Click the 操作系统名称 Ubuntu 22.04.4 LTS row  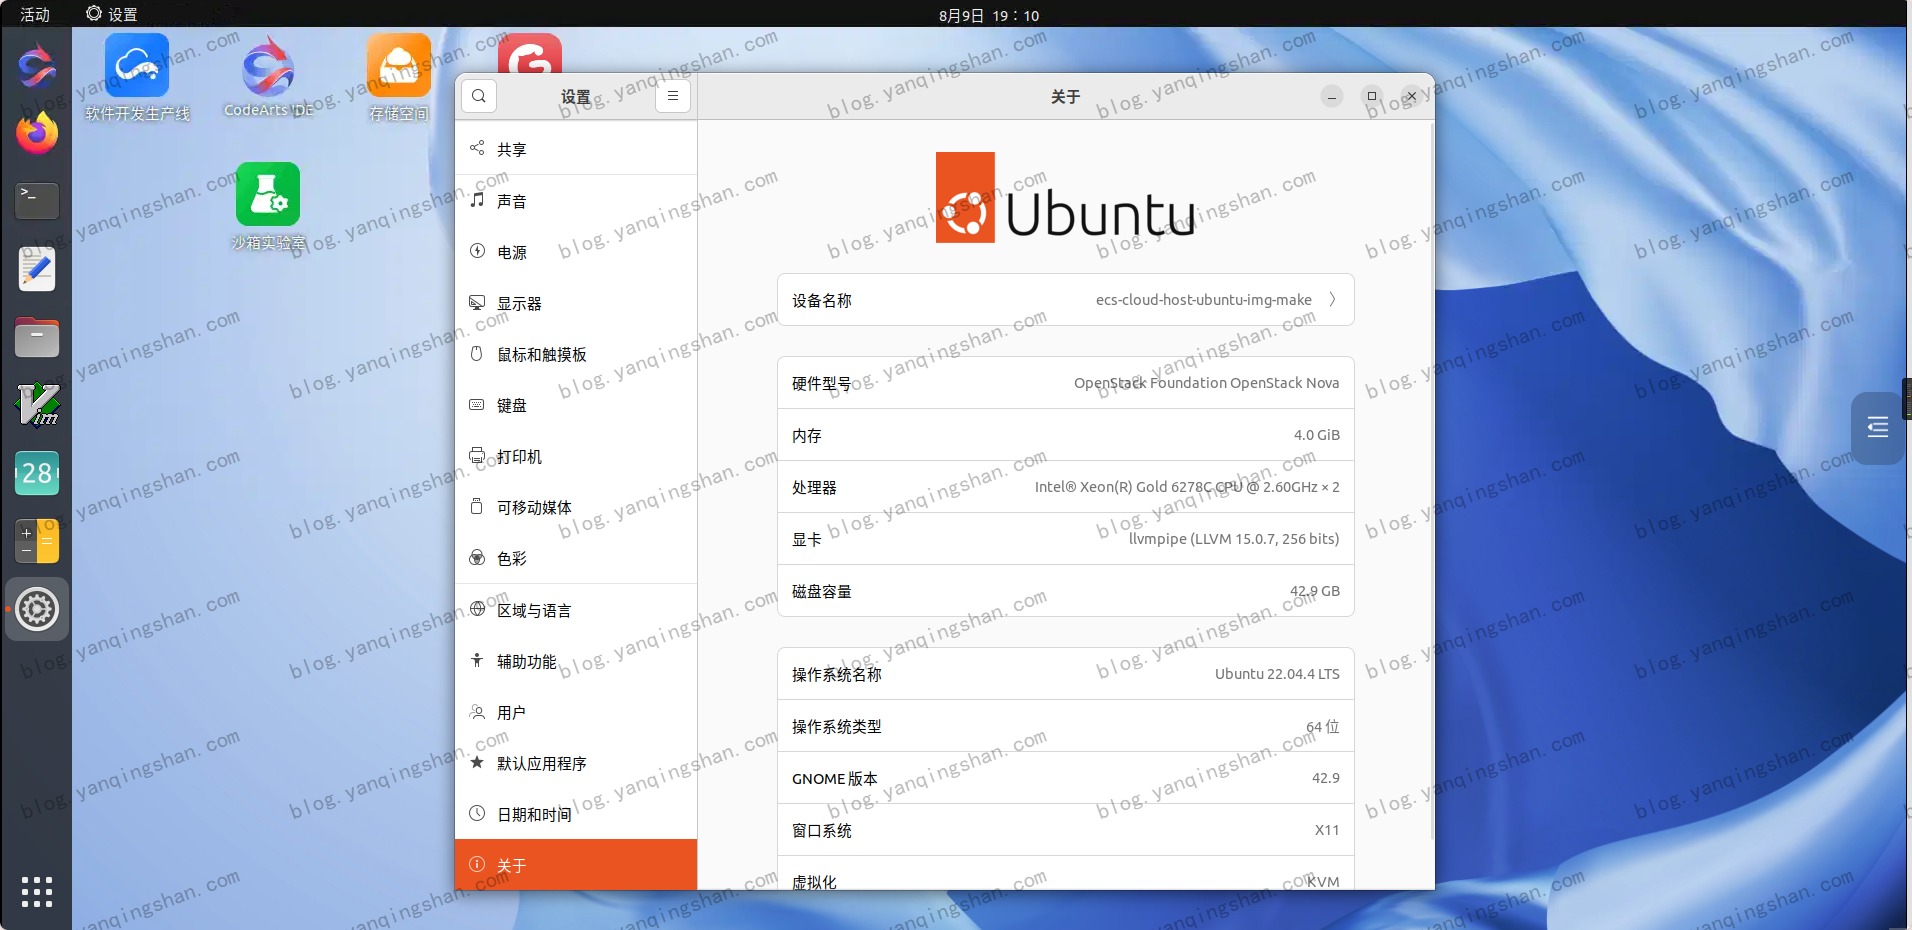tap(1066, 674)
